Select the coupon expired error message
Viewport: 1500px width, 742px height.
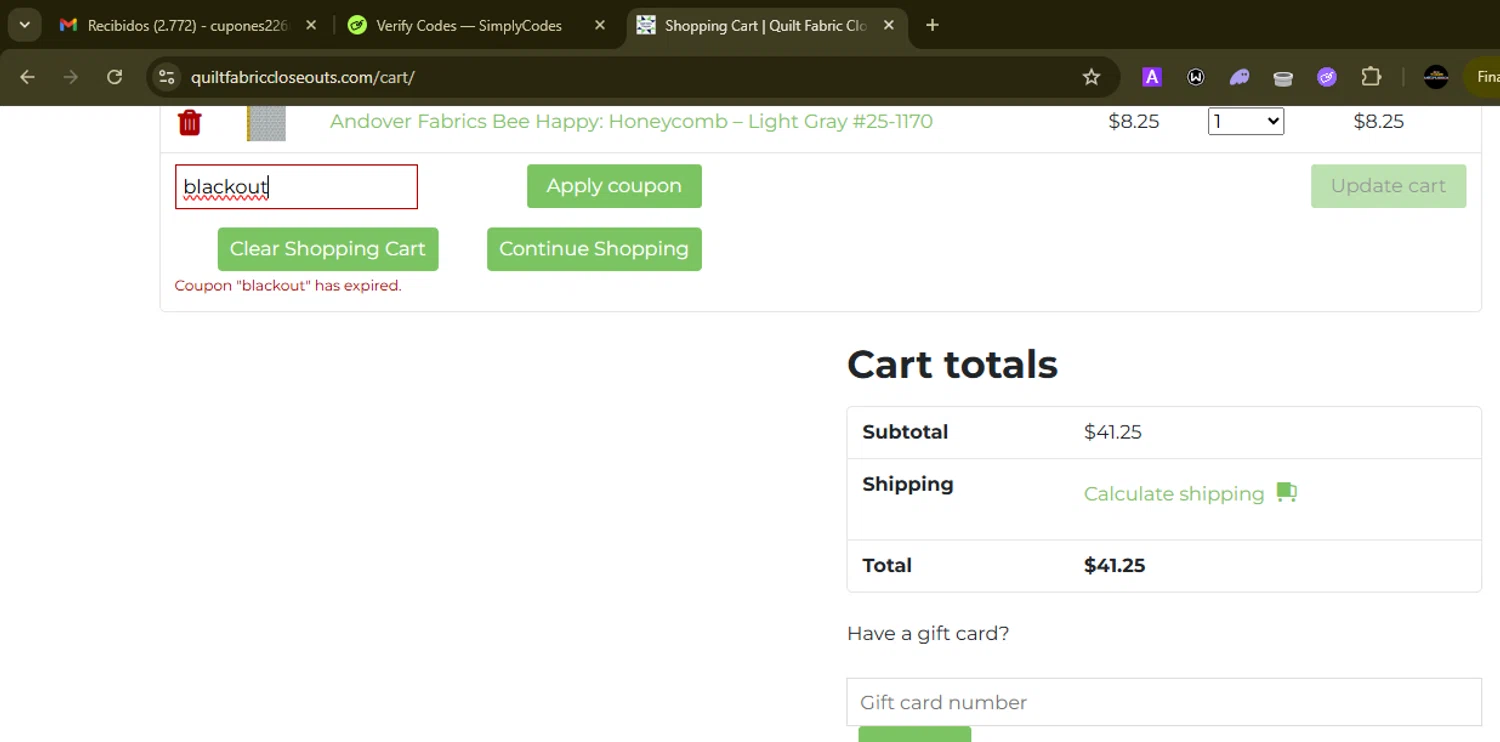[x=288, y=286]
